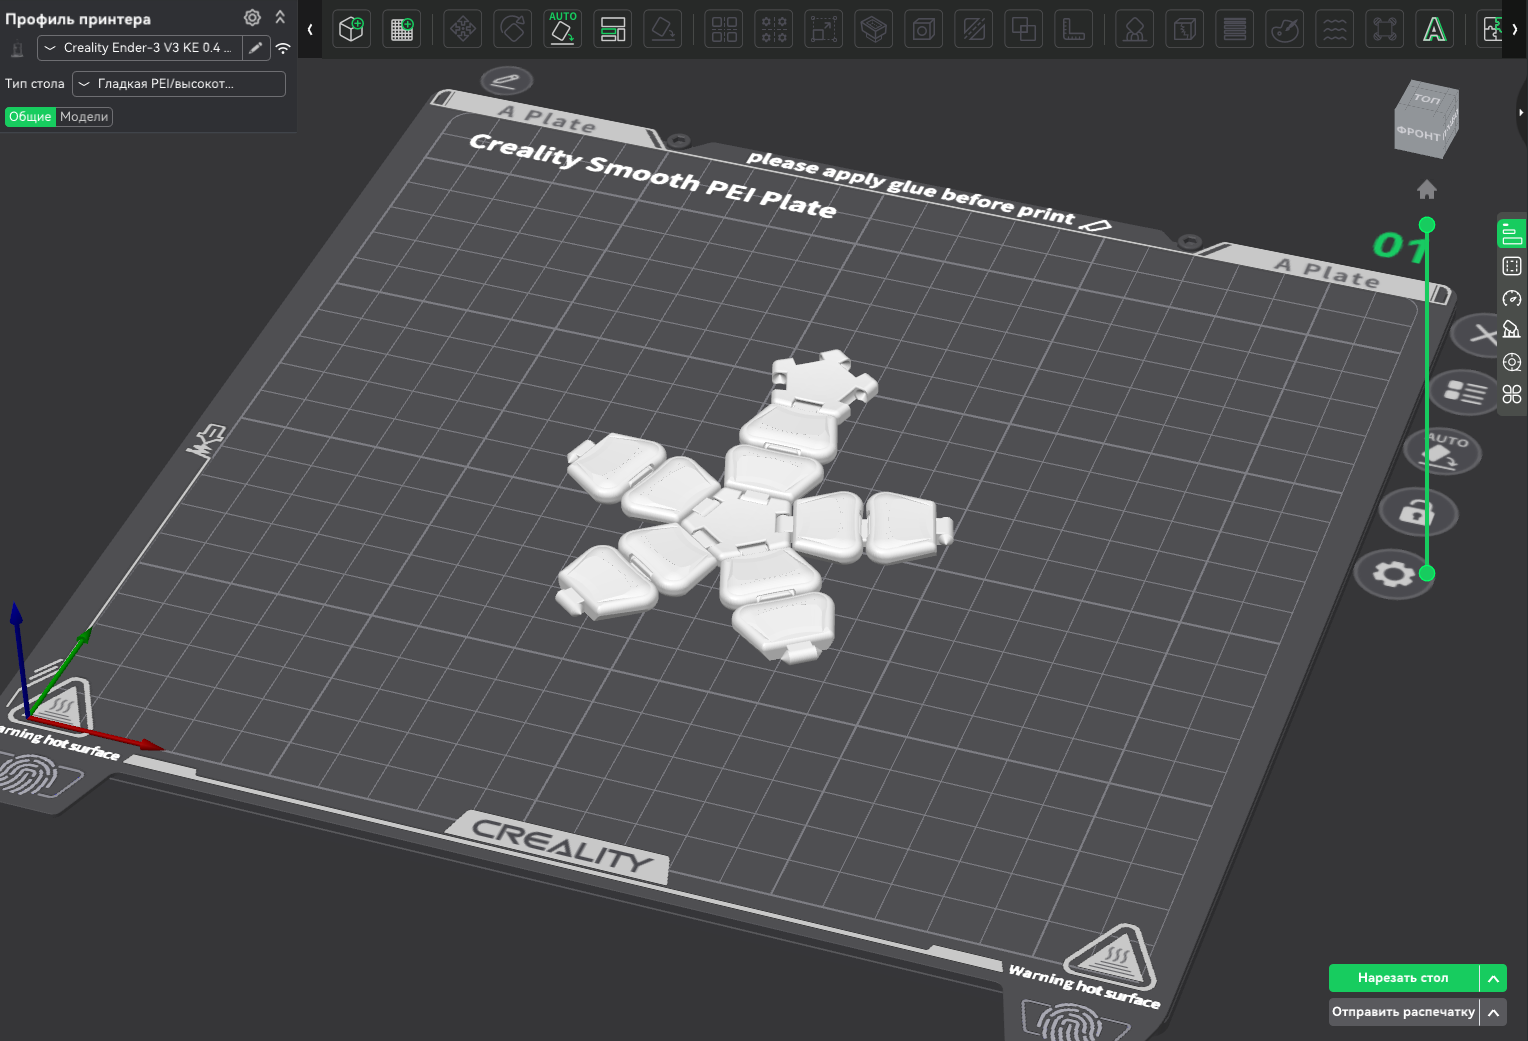The width and height of the screenshot is (1528, 1041).
Task: Toggle the plate lock icon
Action: click(x=1417, y=512)
